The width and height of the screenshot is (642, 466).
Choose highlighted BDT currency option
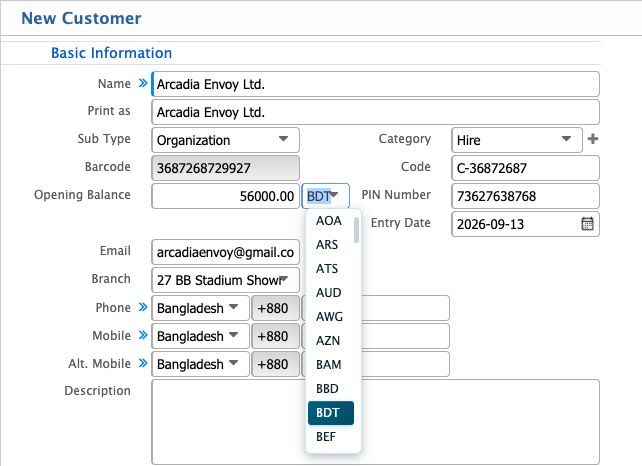(x=330, y=413)
